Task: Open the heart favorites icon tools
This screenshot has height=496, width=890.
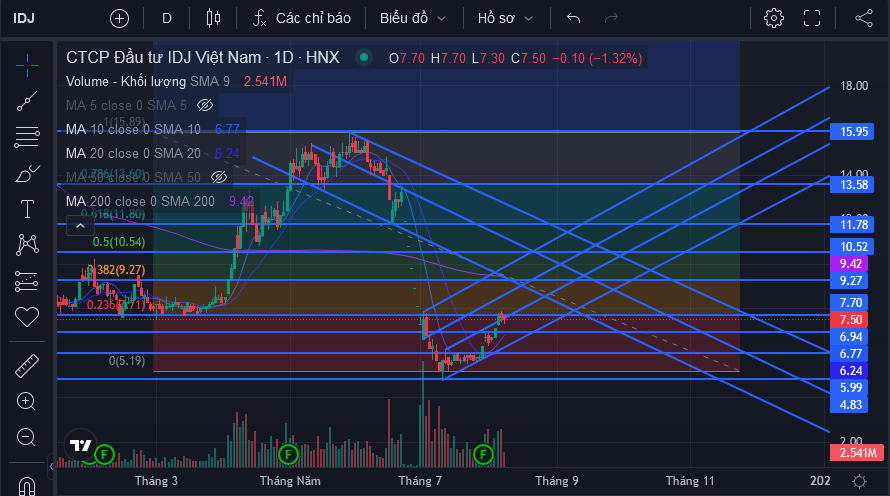Action: pyautogui.click(x=27, y=317)
